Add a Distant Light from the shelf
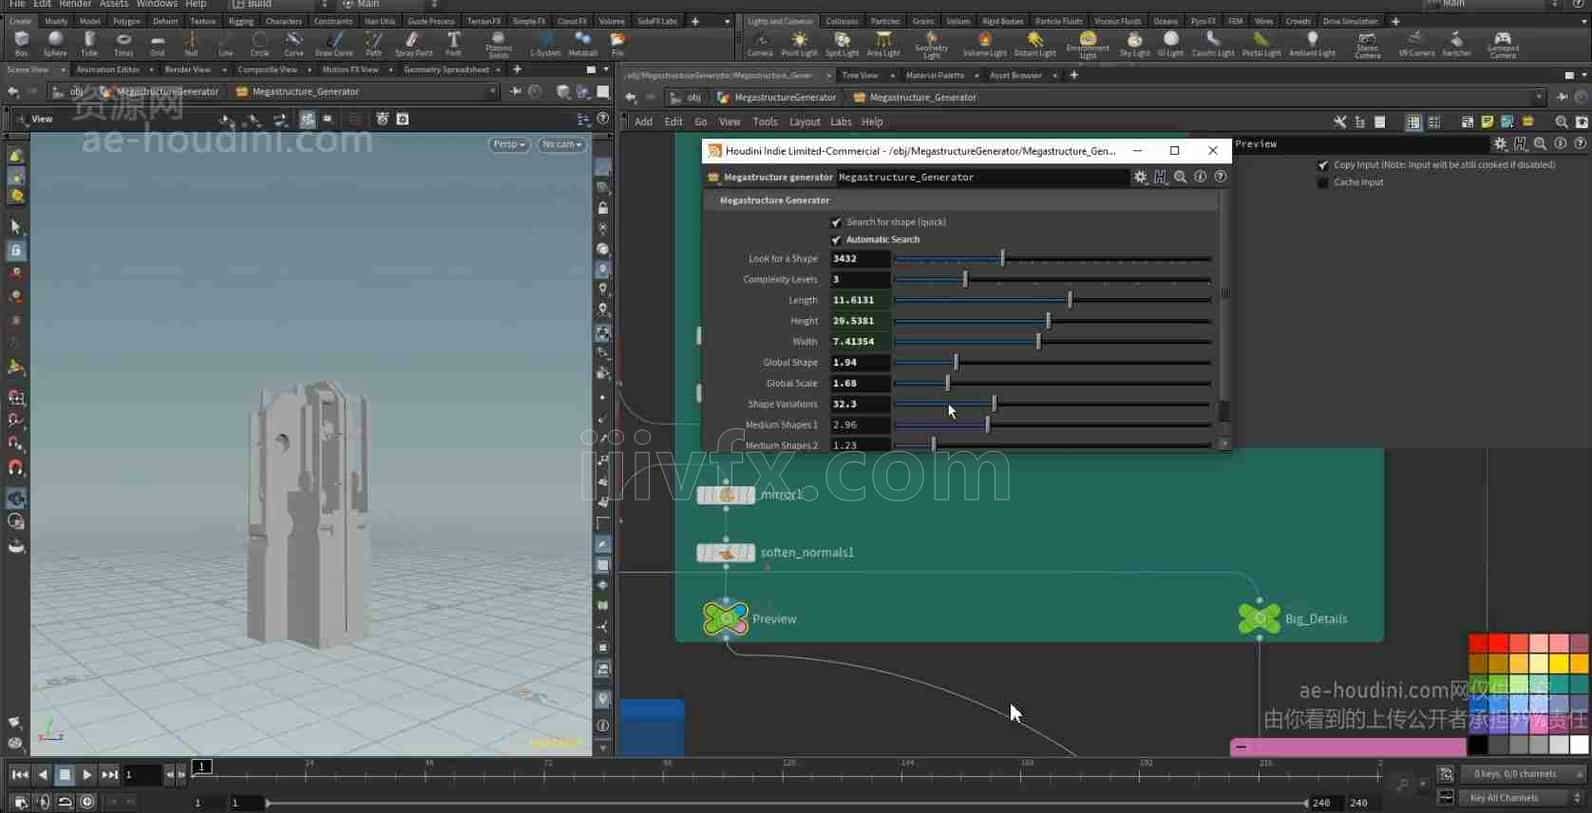The height and width of the screenshot is (813, 1592). pyautogui.click(x=1034, y=43)
